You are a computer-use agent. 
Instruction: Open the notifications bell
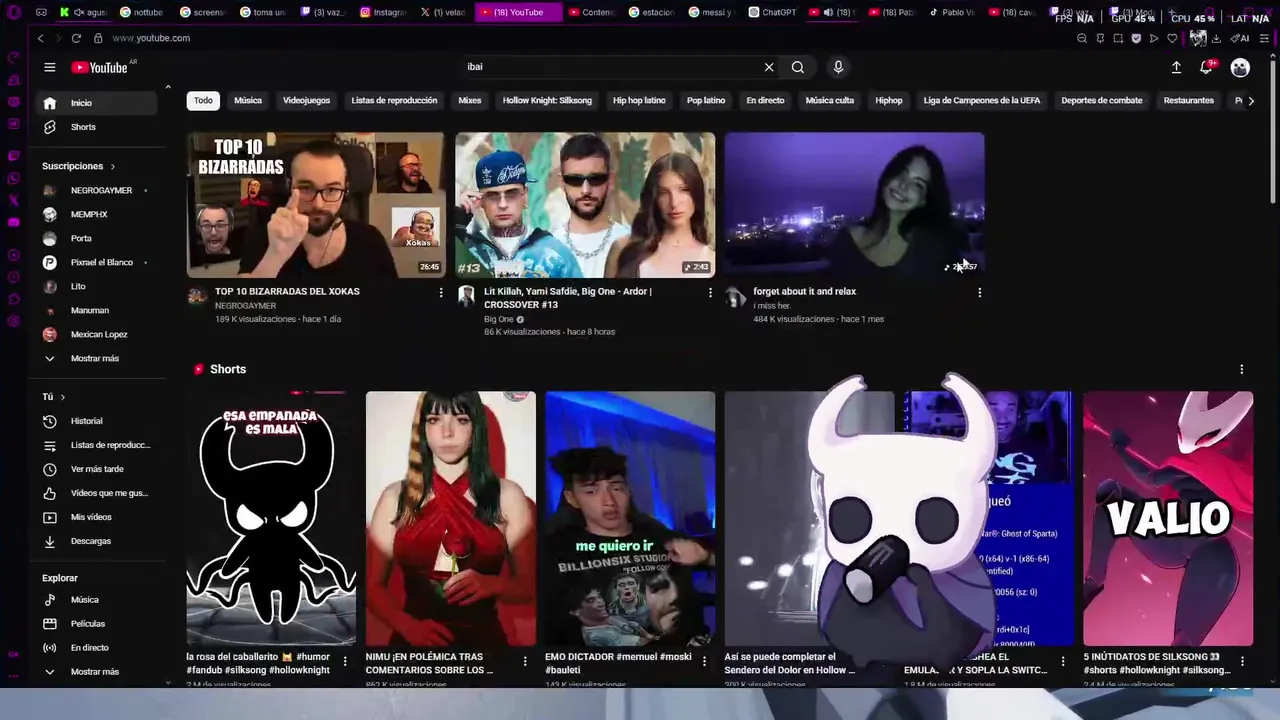click(1206, 67)
